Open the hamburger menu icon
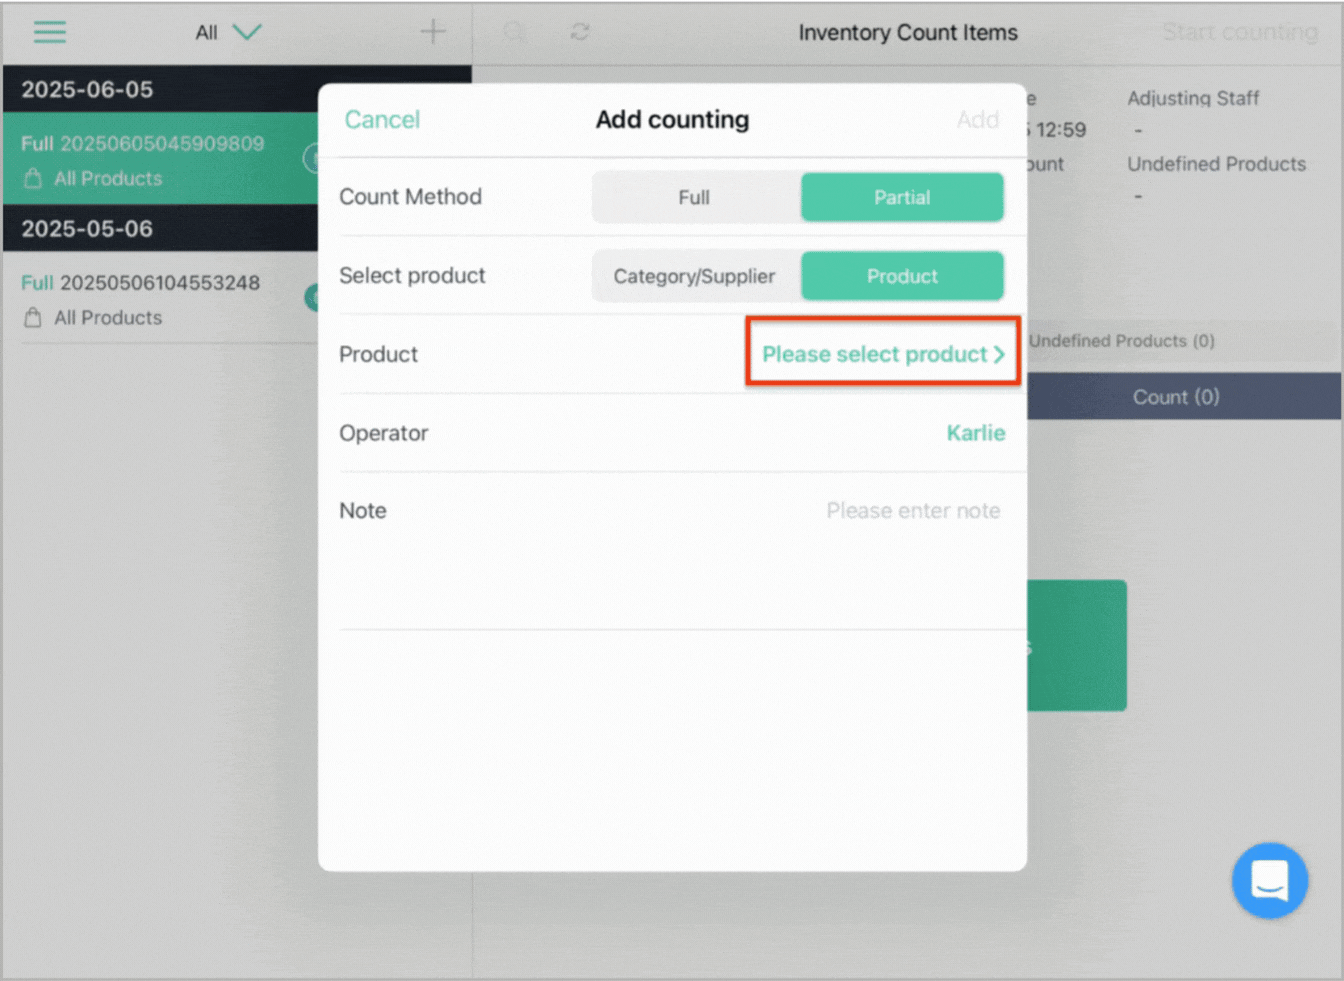1344x981 pixels. (49, 32)
